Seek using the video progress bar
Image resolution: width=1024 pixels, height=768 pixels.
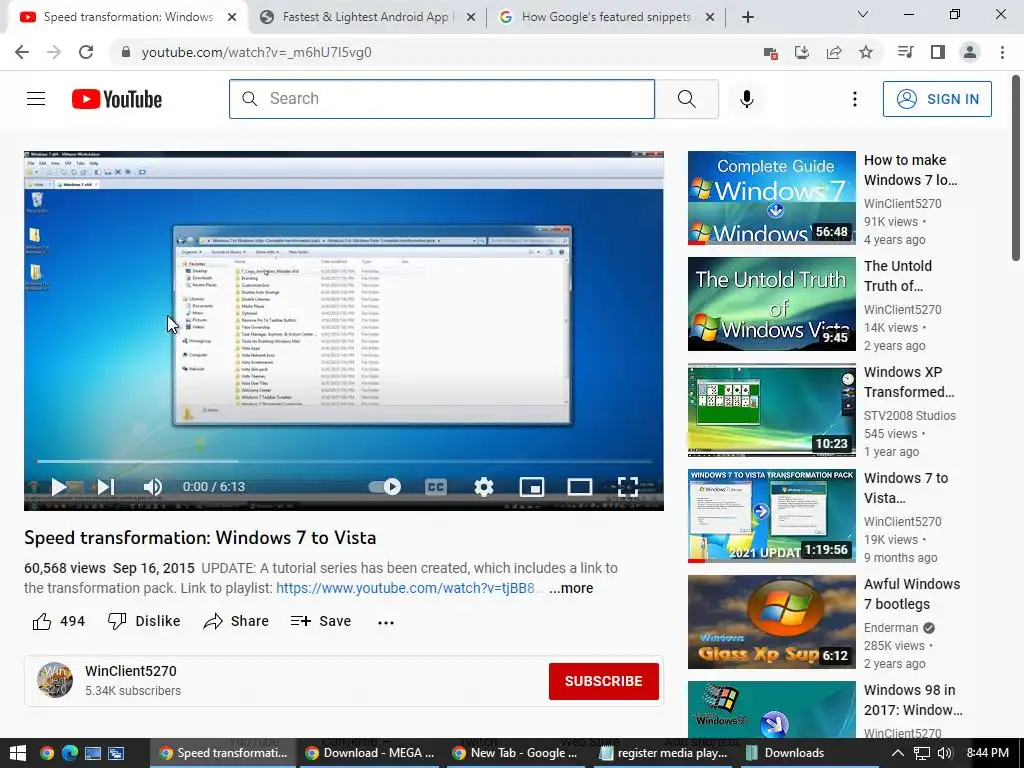tap(344, 461)
